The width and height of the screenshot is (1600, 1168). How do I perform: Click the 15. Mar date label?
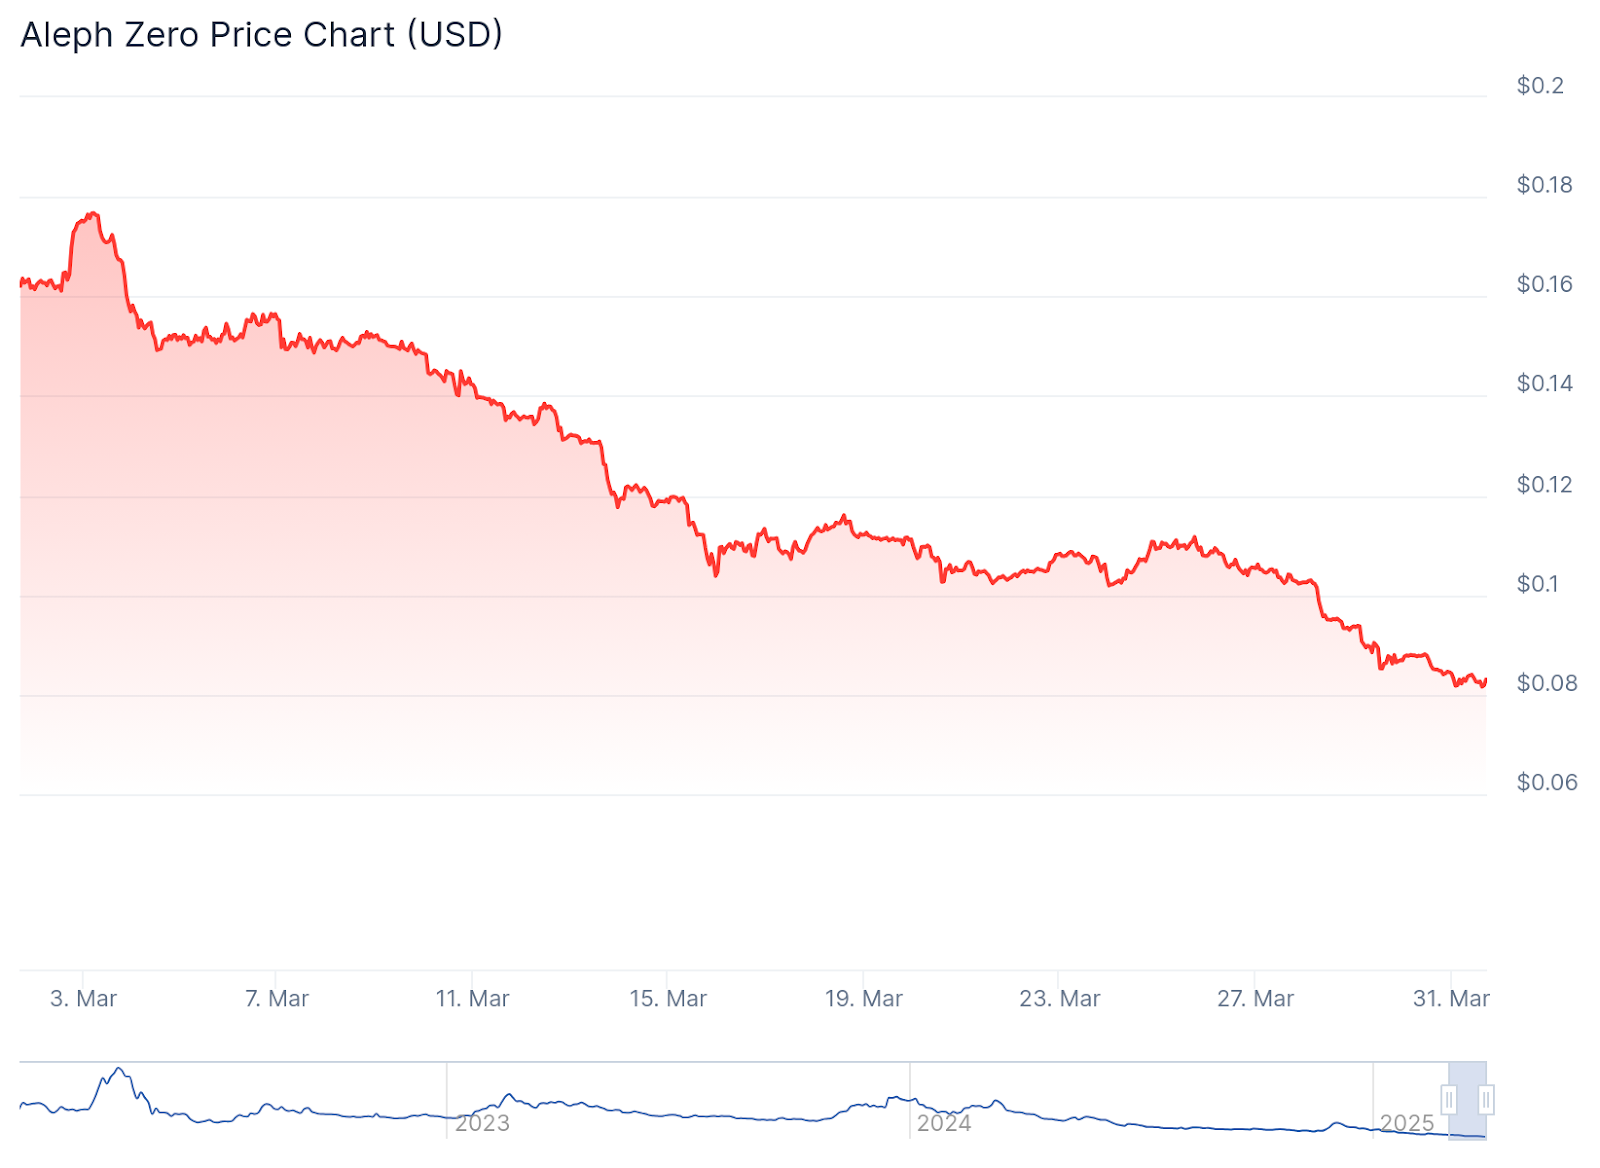click(667, 998)
